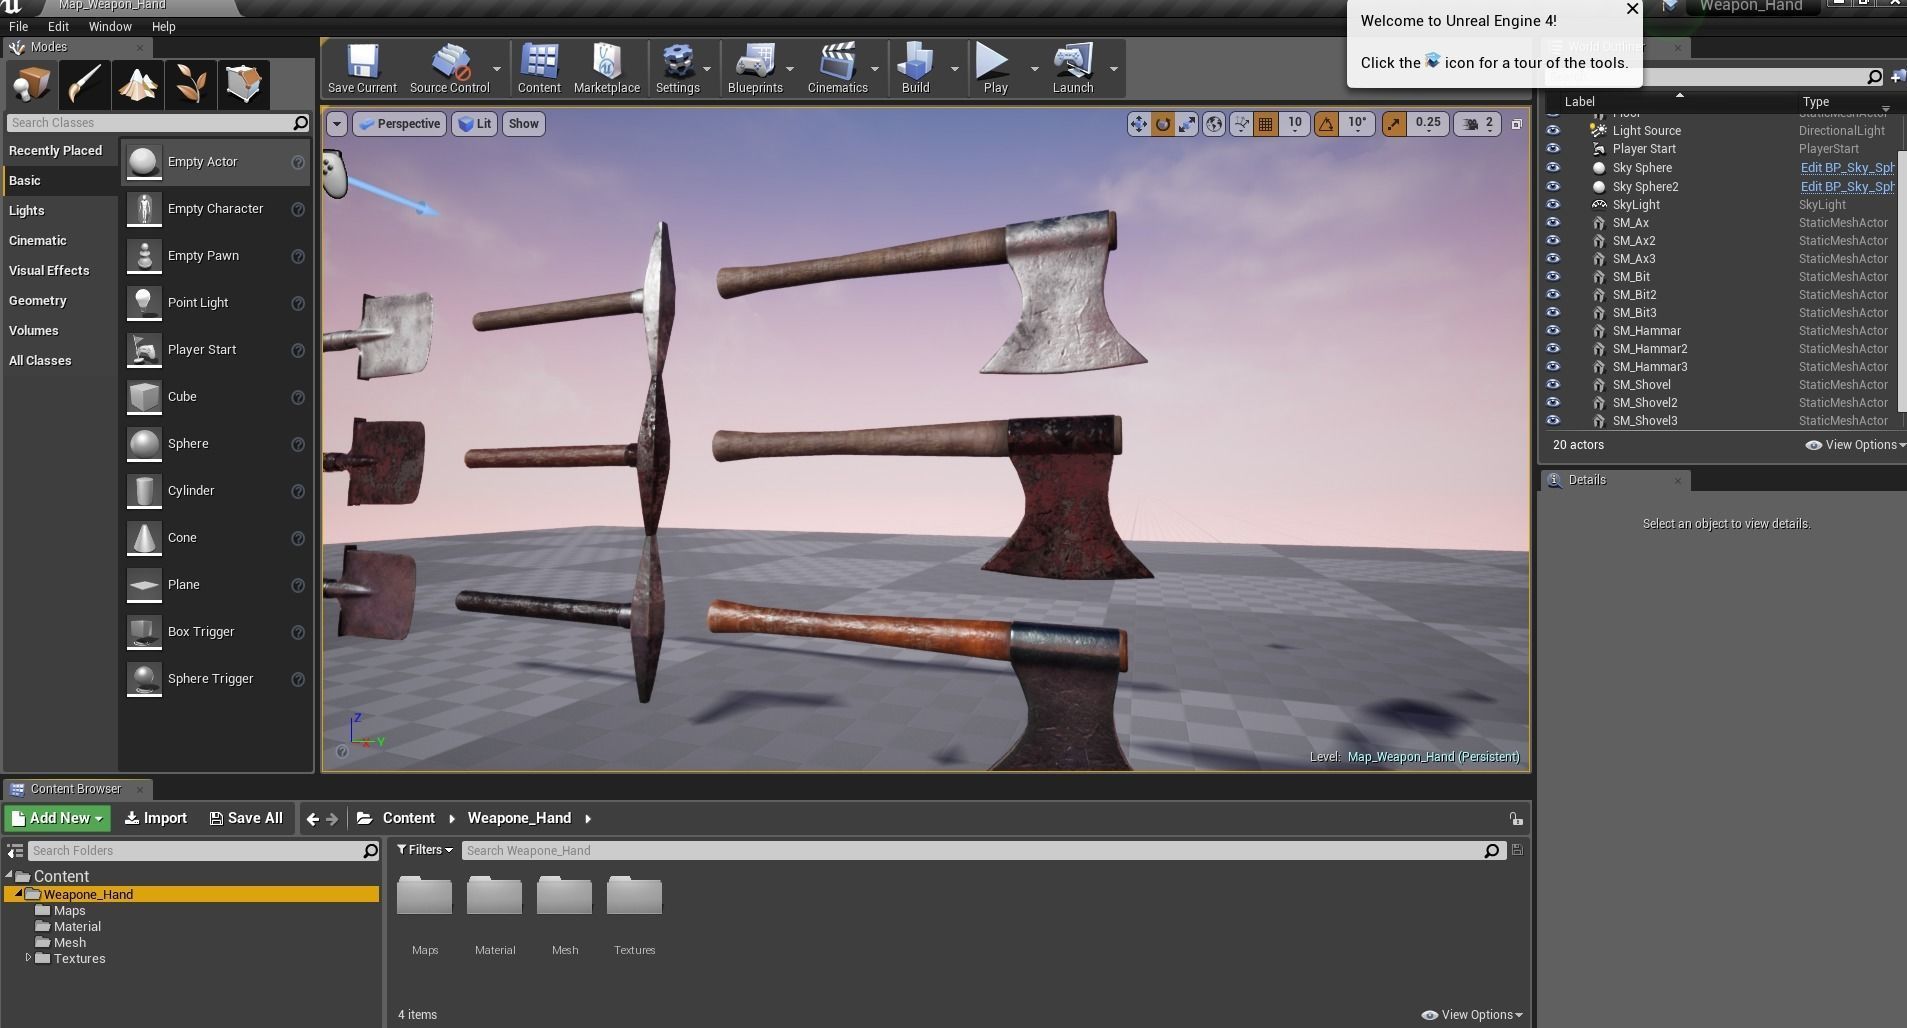Select the Landscape mode mountain icon

pyautogui.click(x=137, y=85)
